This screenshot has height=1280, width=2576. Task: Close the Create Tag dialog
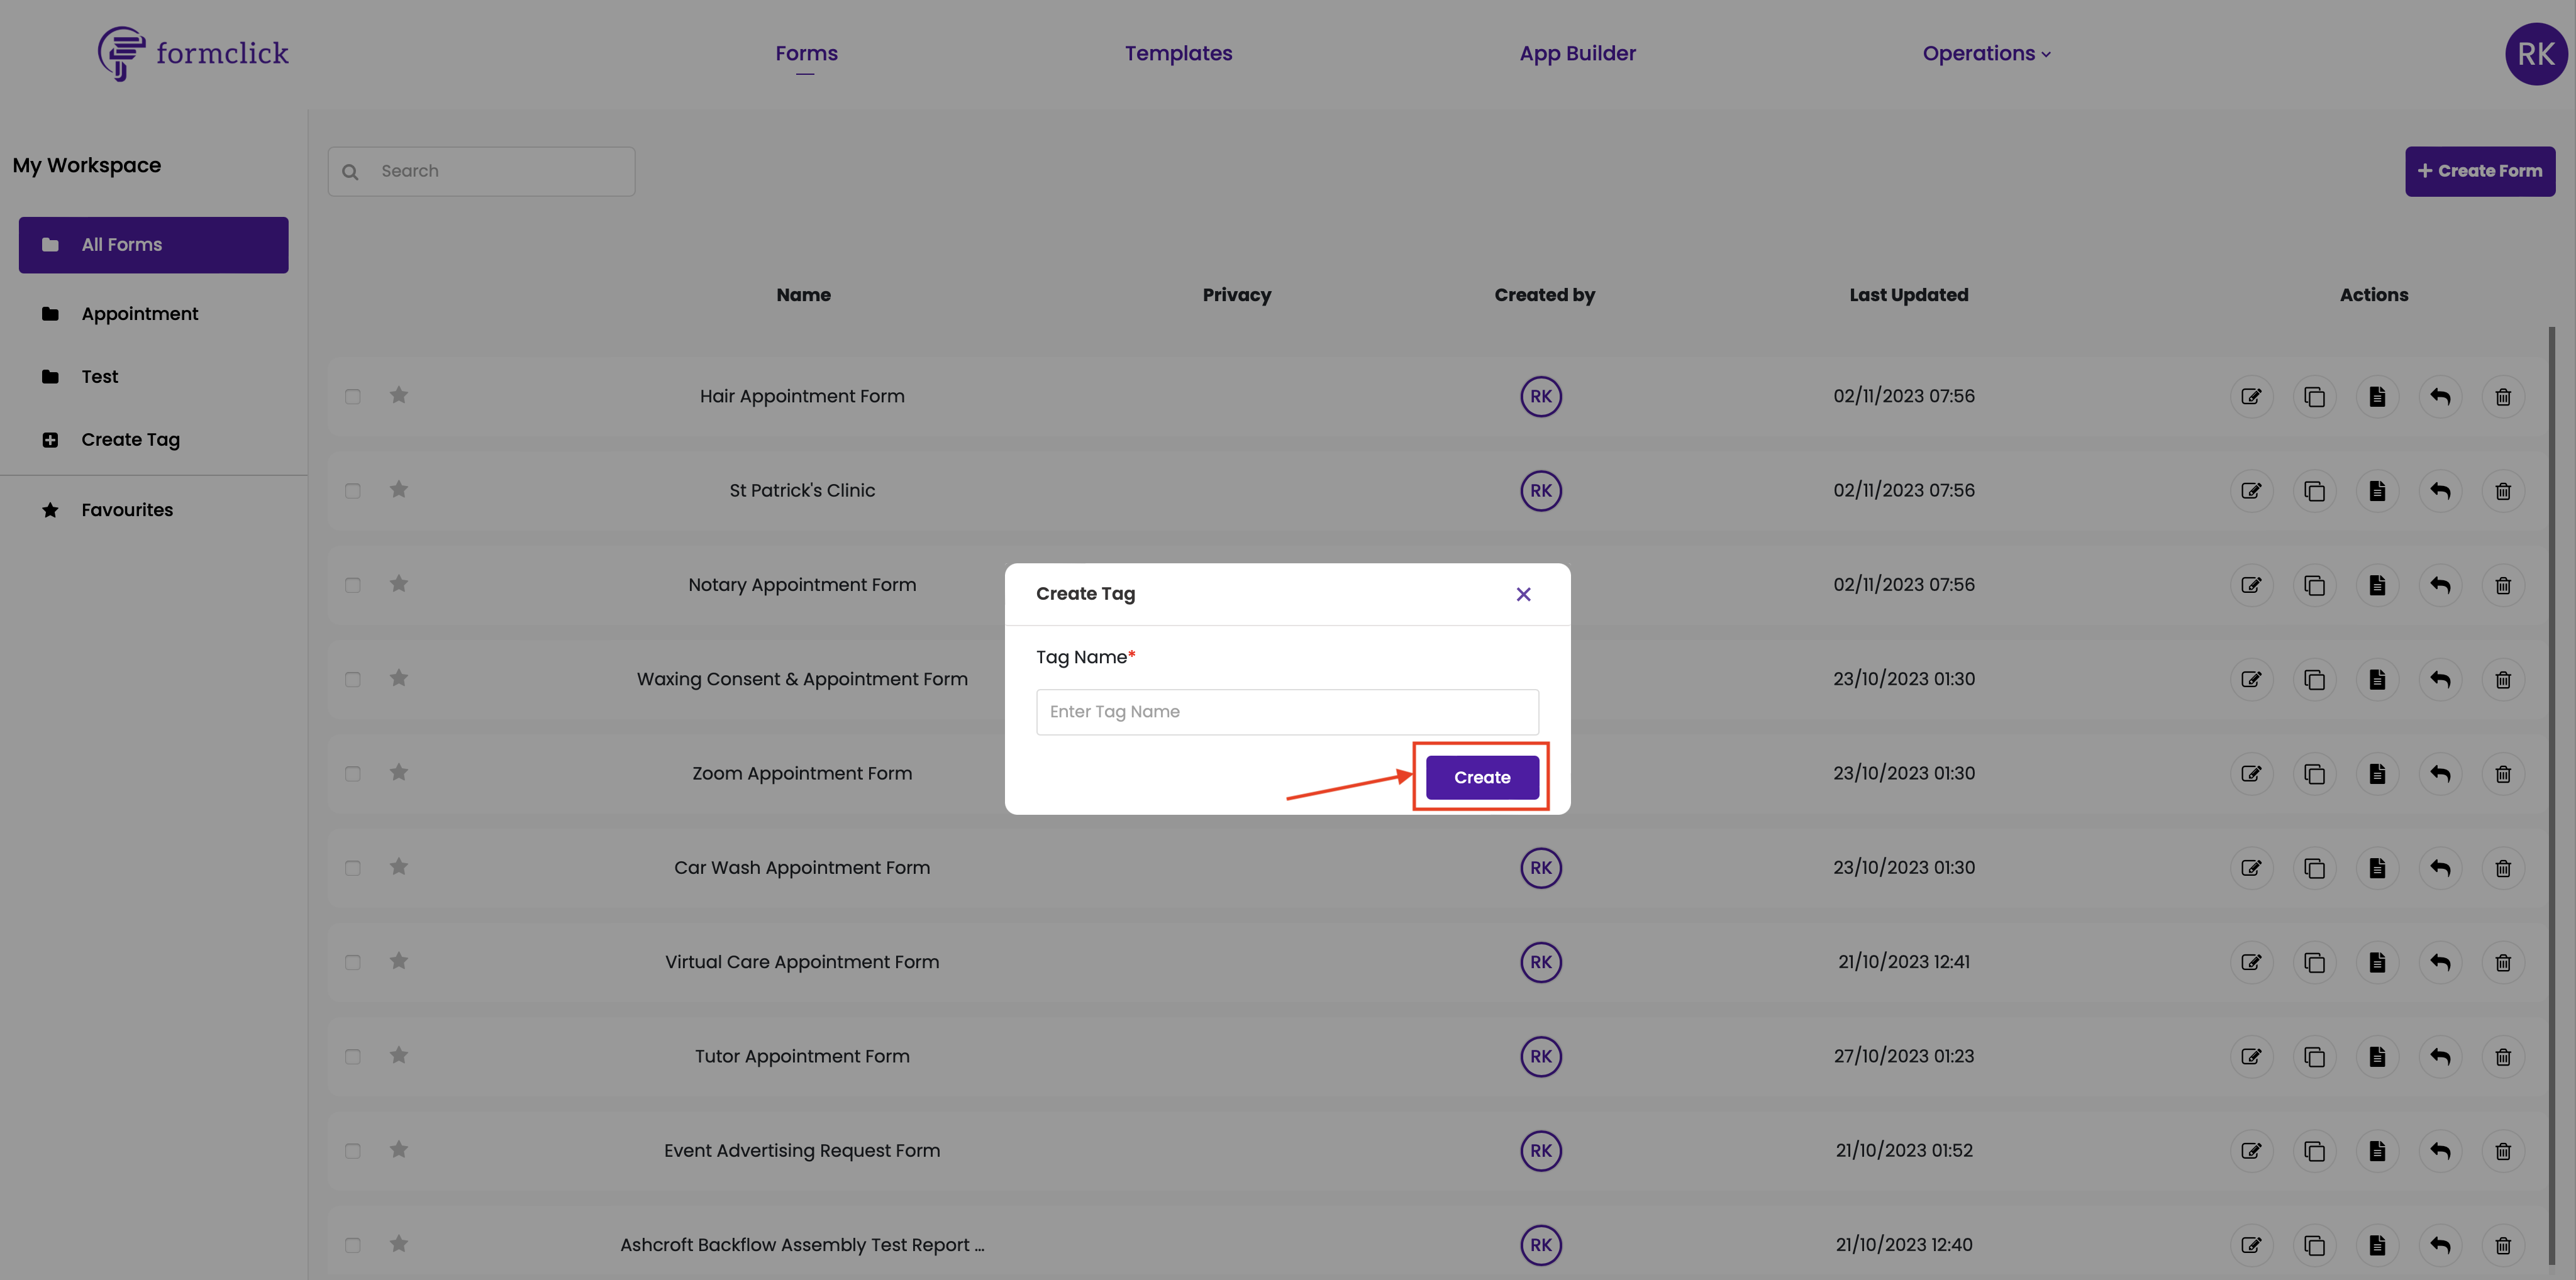point(1523,594)
